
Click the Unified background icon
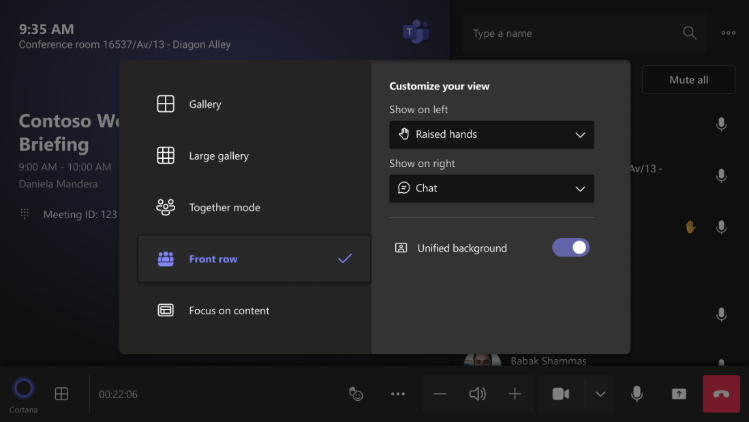click(x=401, y=248)
